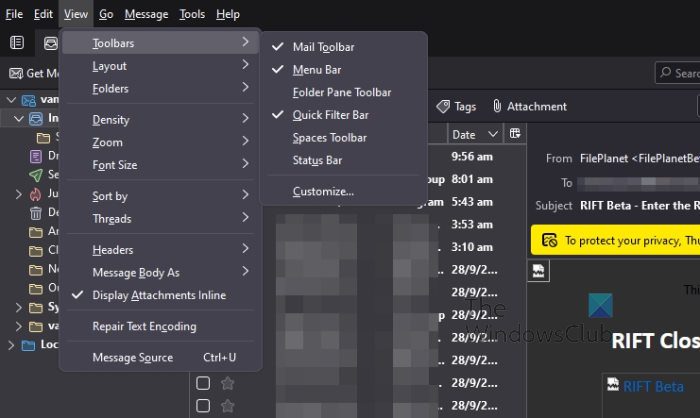Viewport: 700px width, 418px height.
Task: Open the Message Body As submenu
Action: [160, 272]
